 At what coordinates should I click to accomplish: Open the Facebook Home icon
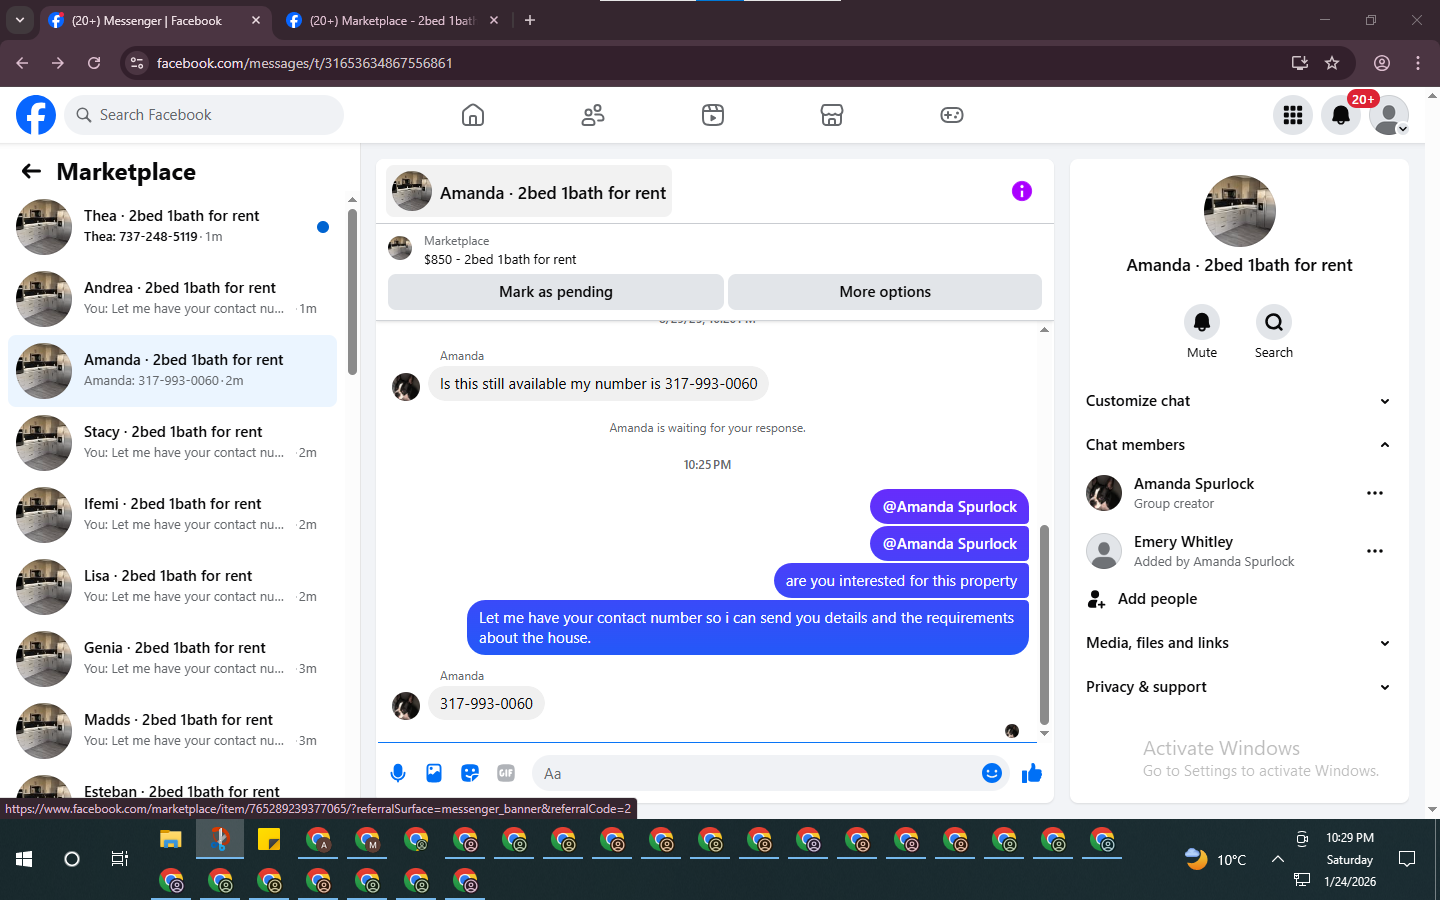coord(473,115)
